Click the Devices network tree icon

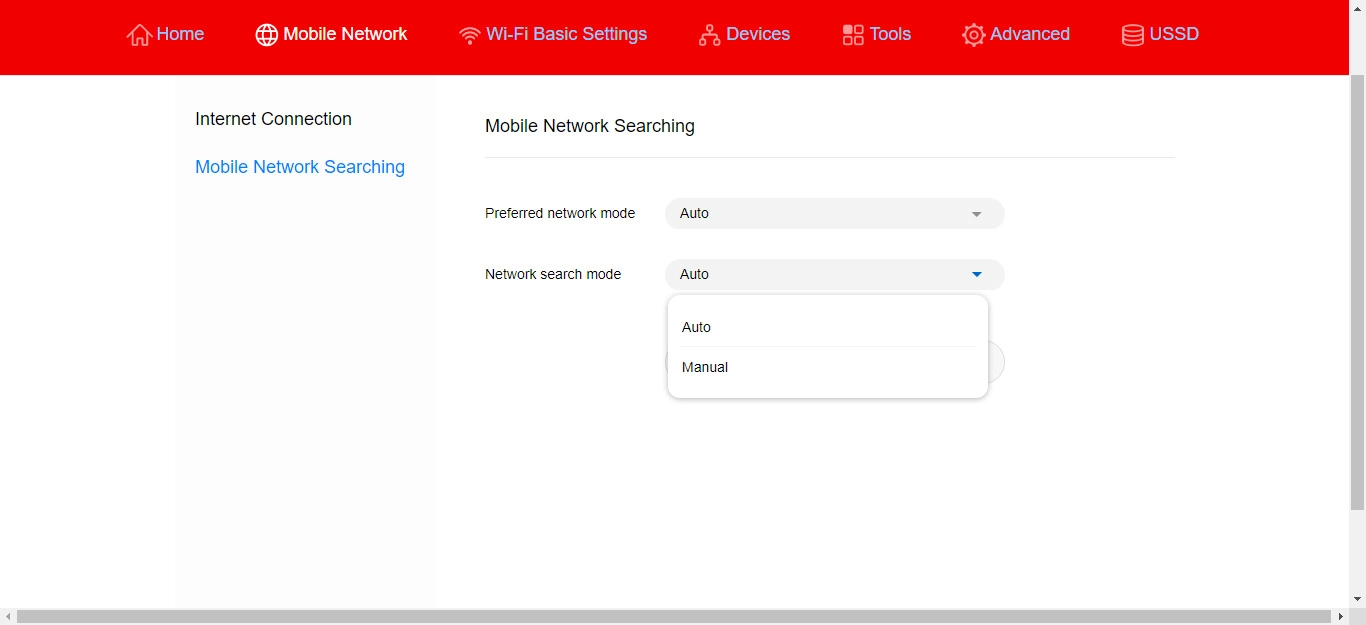click(x=709, y=35)
